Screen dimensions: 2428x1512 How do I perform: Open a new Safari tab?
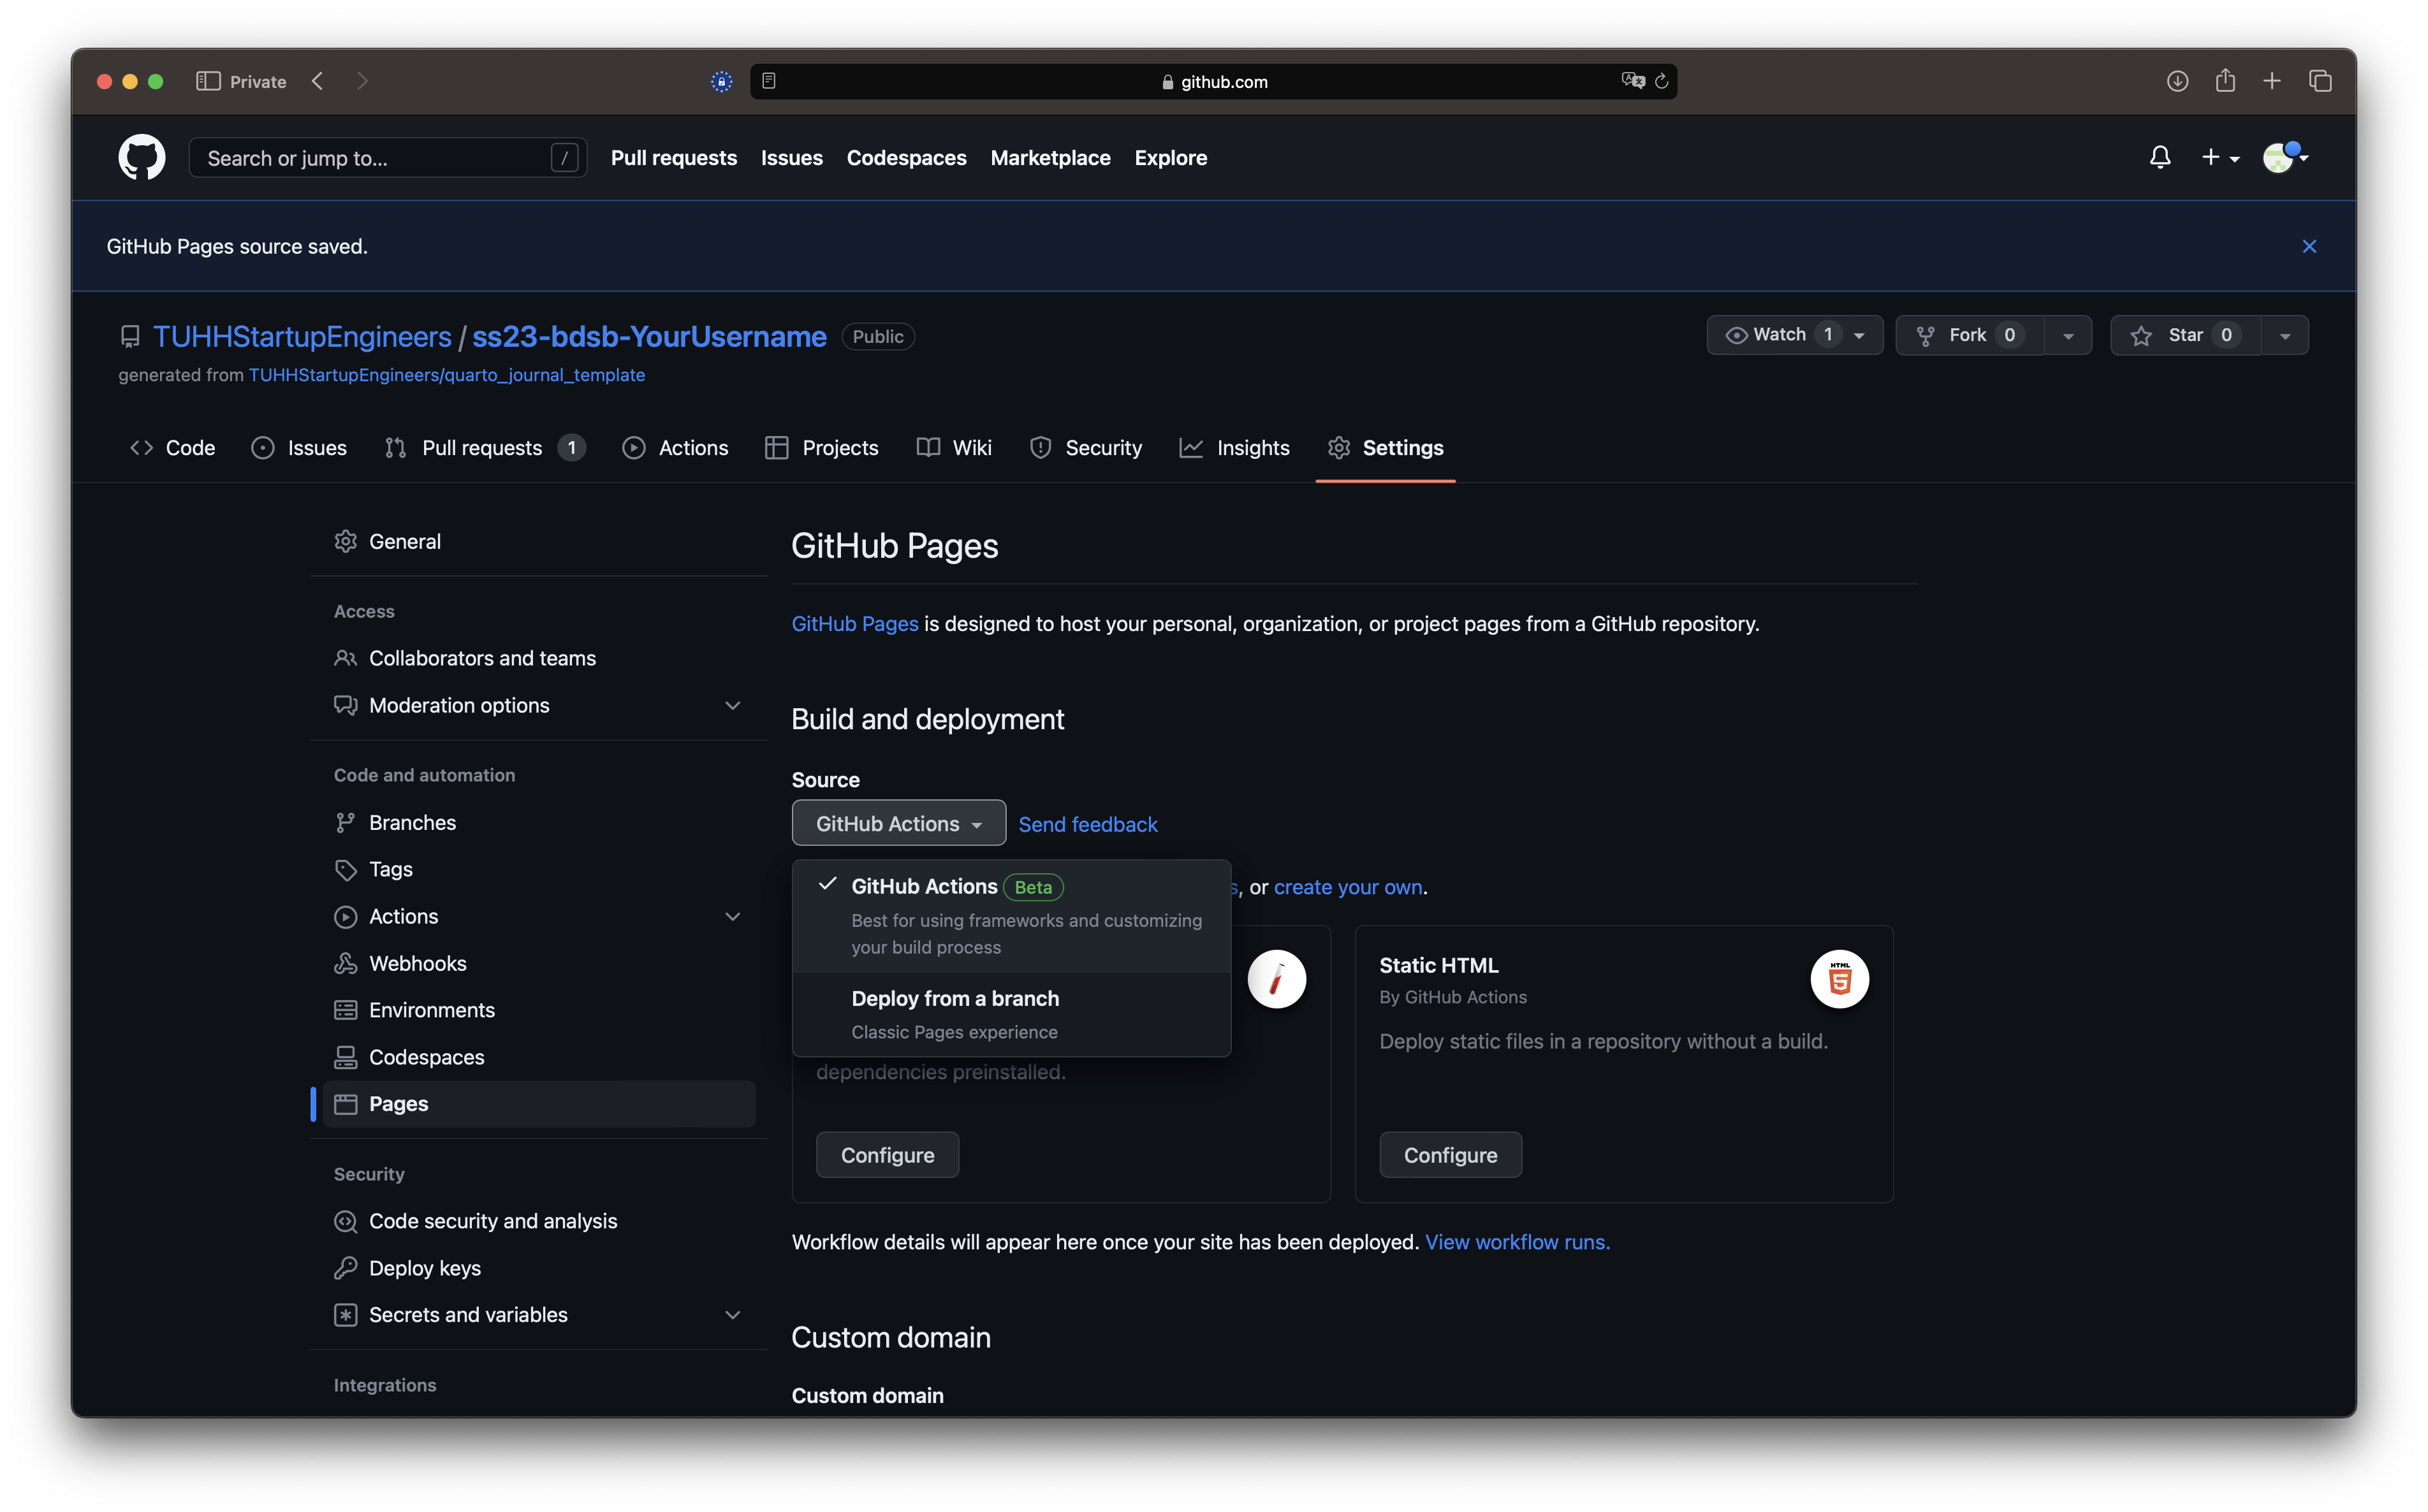click(x=2271, y=81)
